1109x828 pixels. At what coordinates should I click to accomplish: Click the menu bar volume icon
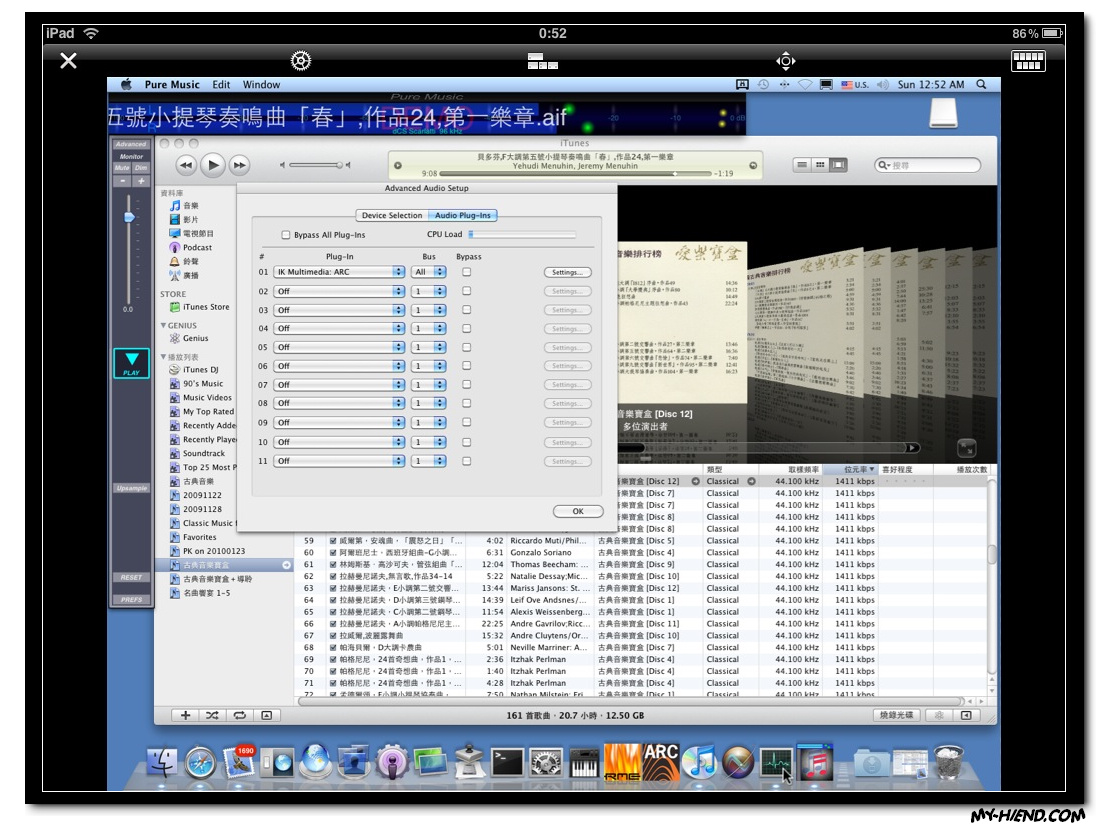(882, 84)
